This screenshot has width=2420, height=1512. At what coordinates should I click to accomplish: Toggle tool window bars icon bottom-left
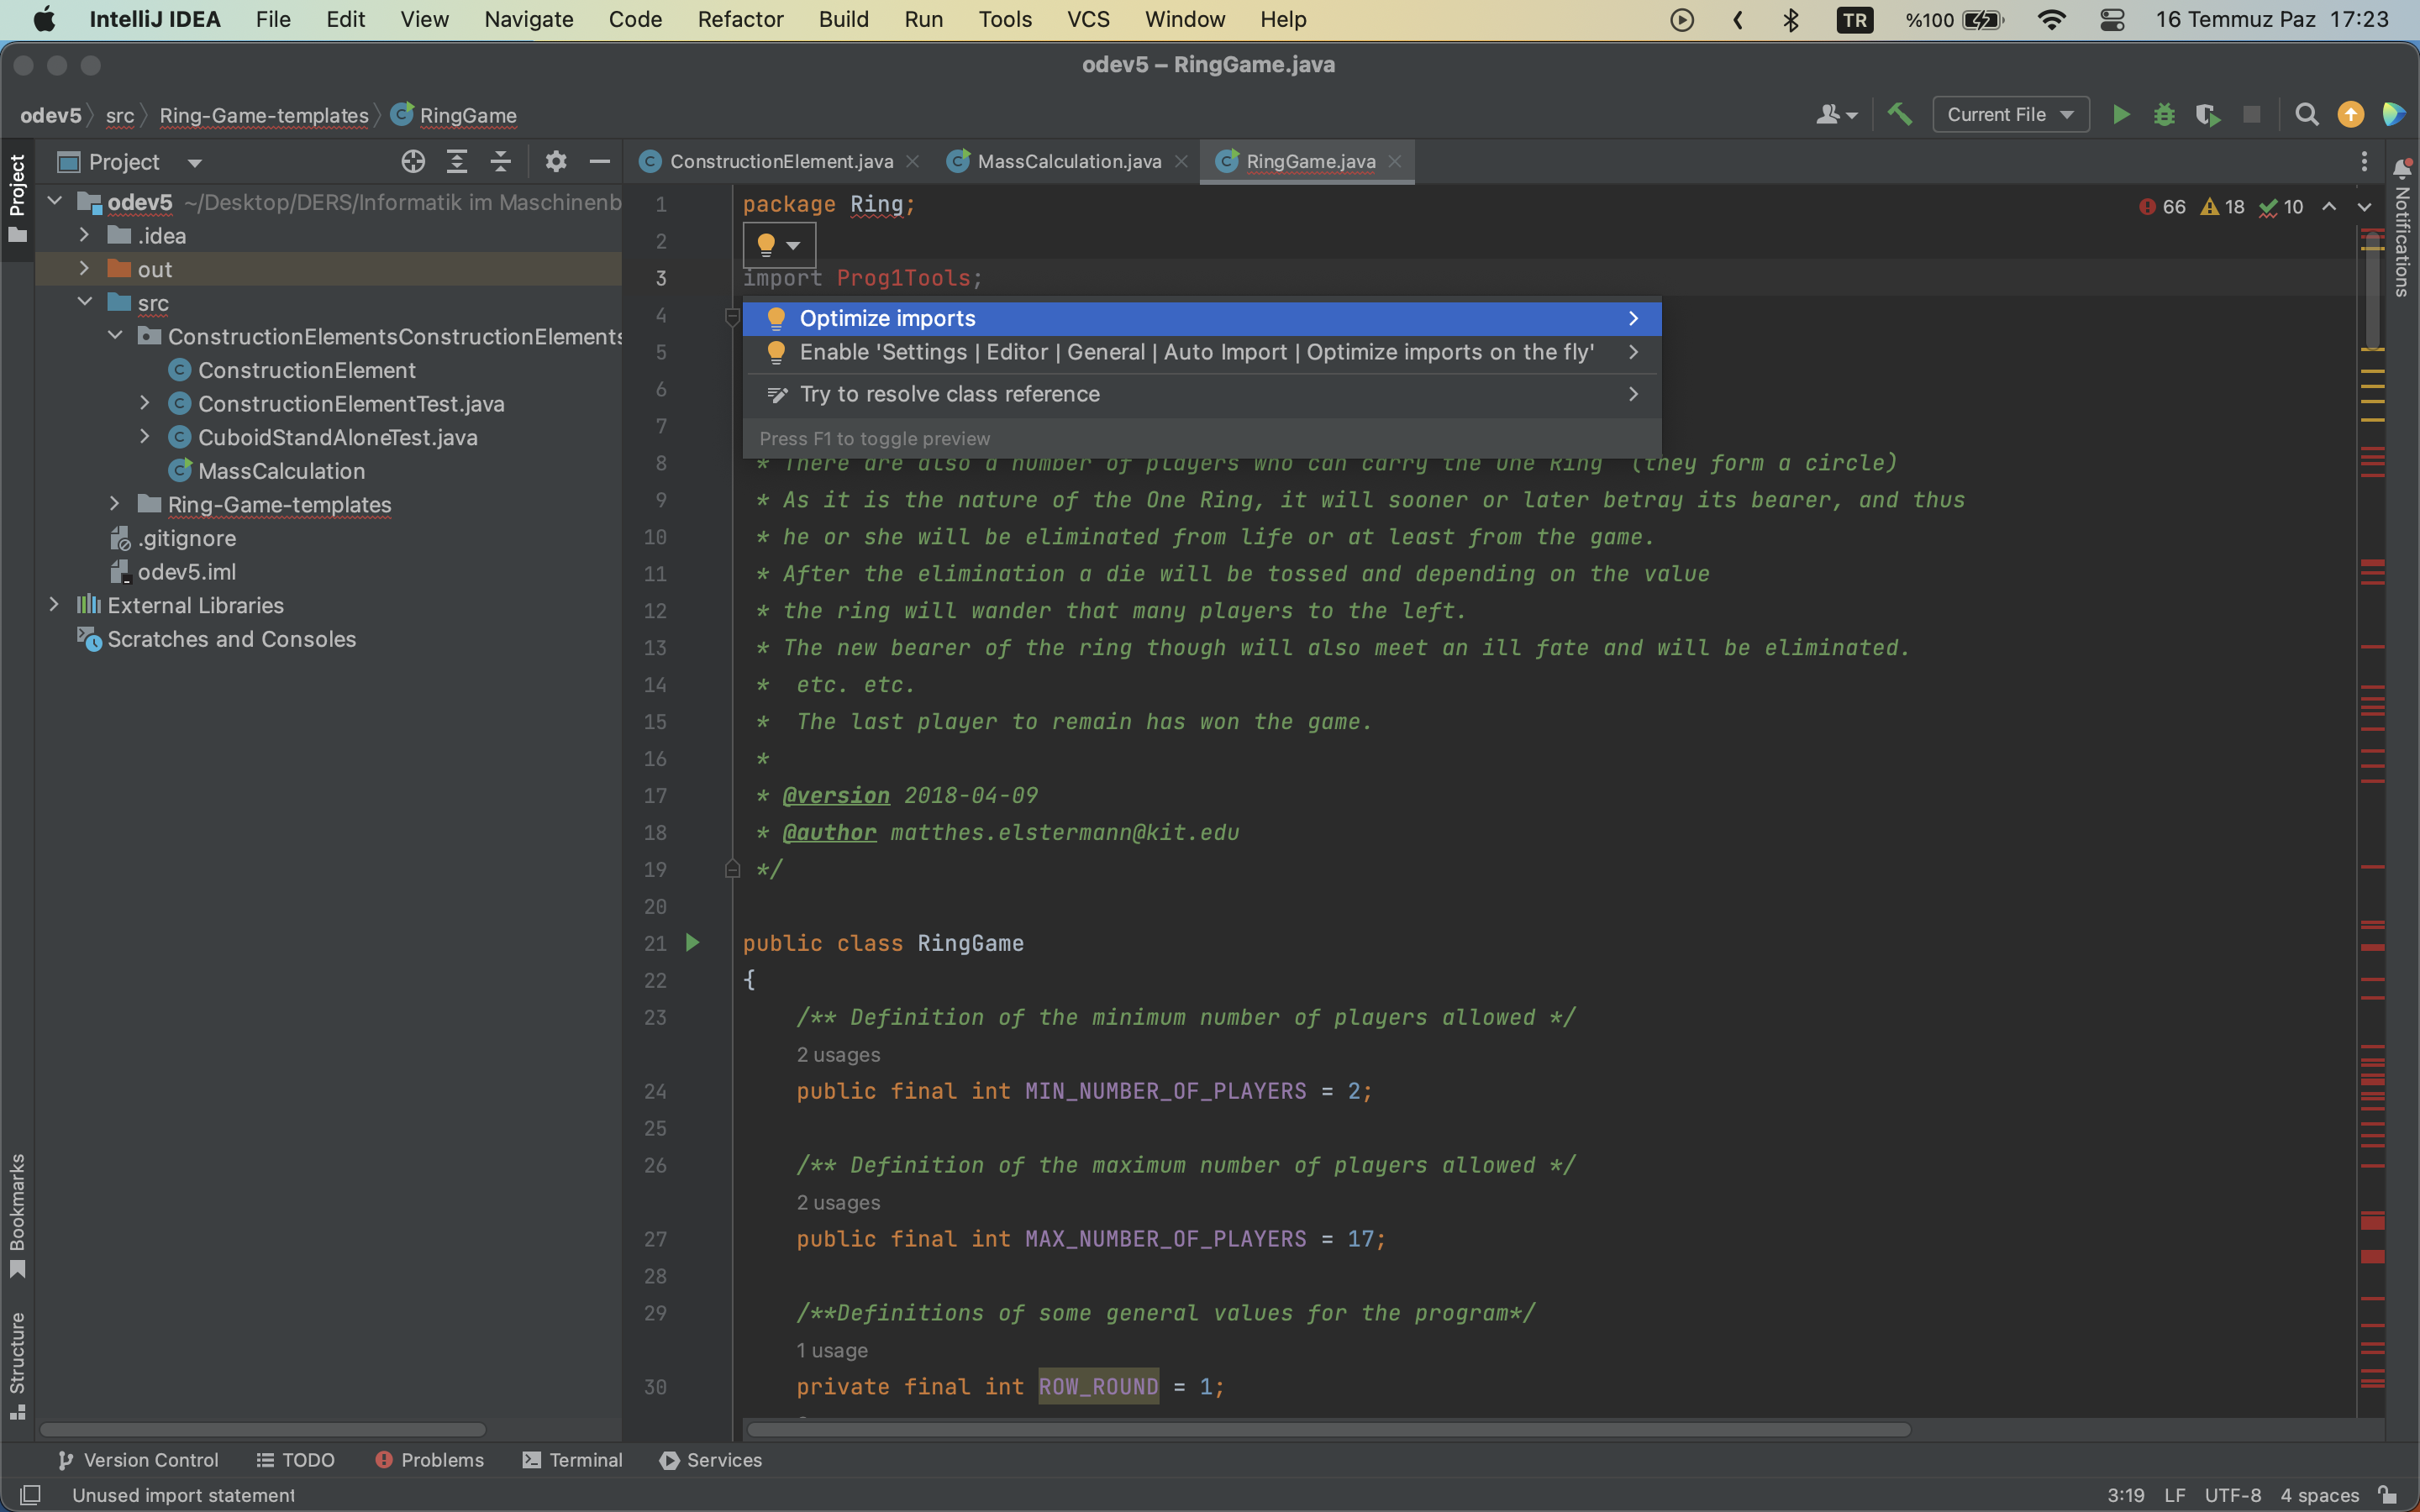[31, 1495]
